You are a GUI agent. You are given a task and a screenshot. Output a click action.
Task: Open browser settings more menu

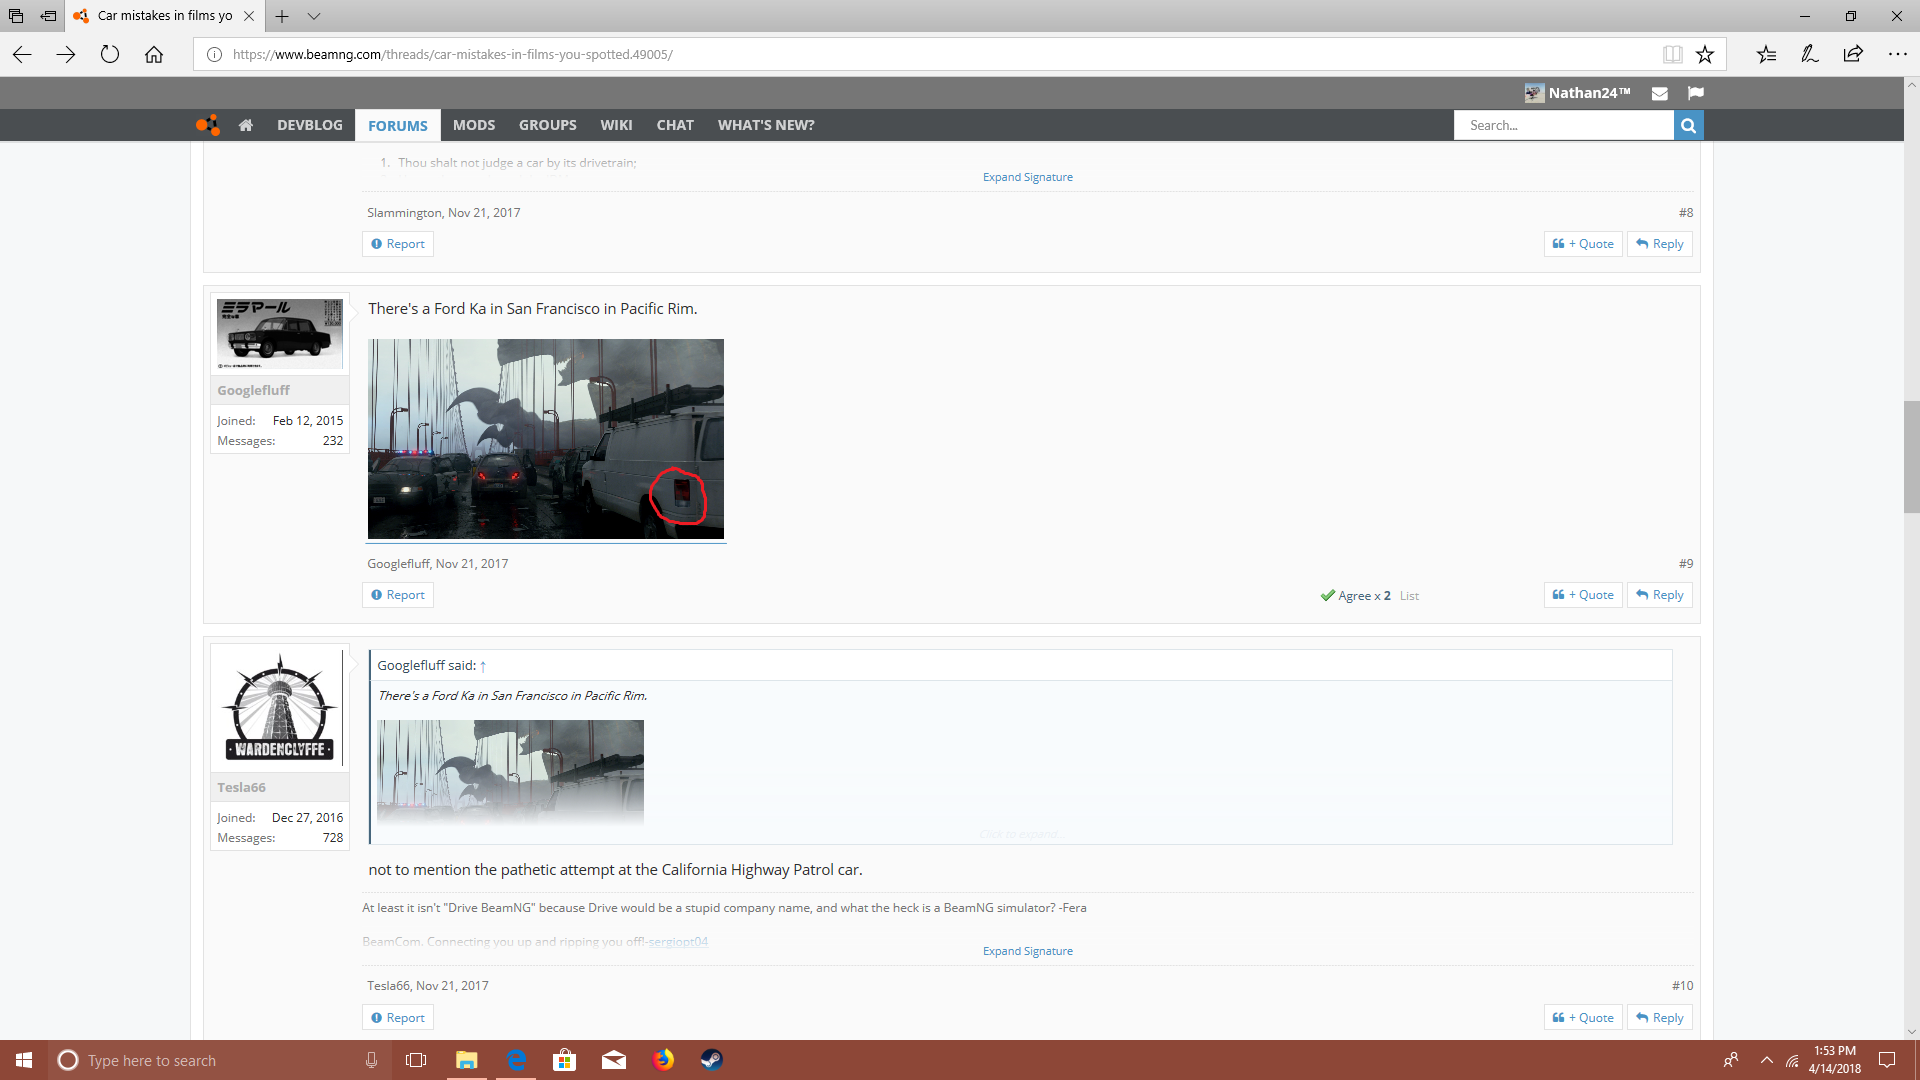pyautogui.click(x=1897, y=54)
